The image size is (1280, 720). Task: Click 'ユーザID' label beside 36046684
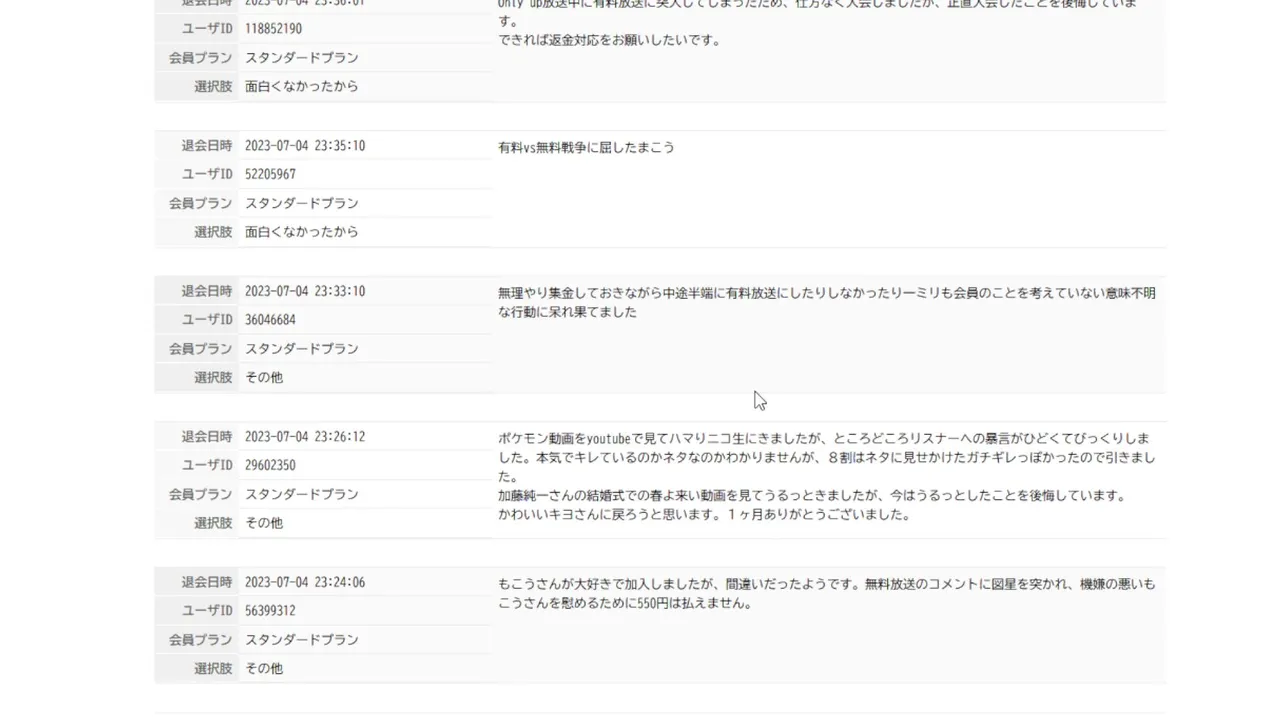pos(207,320)
